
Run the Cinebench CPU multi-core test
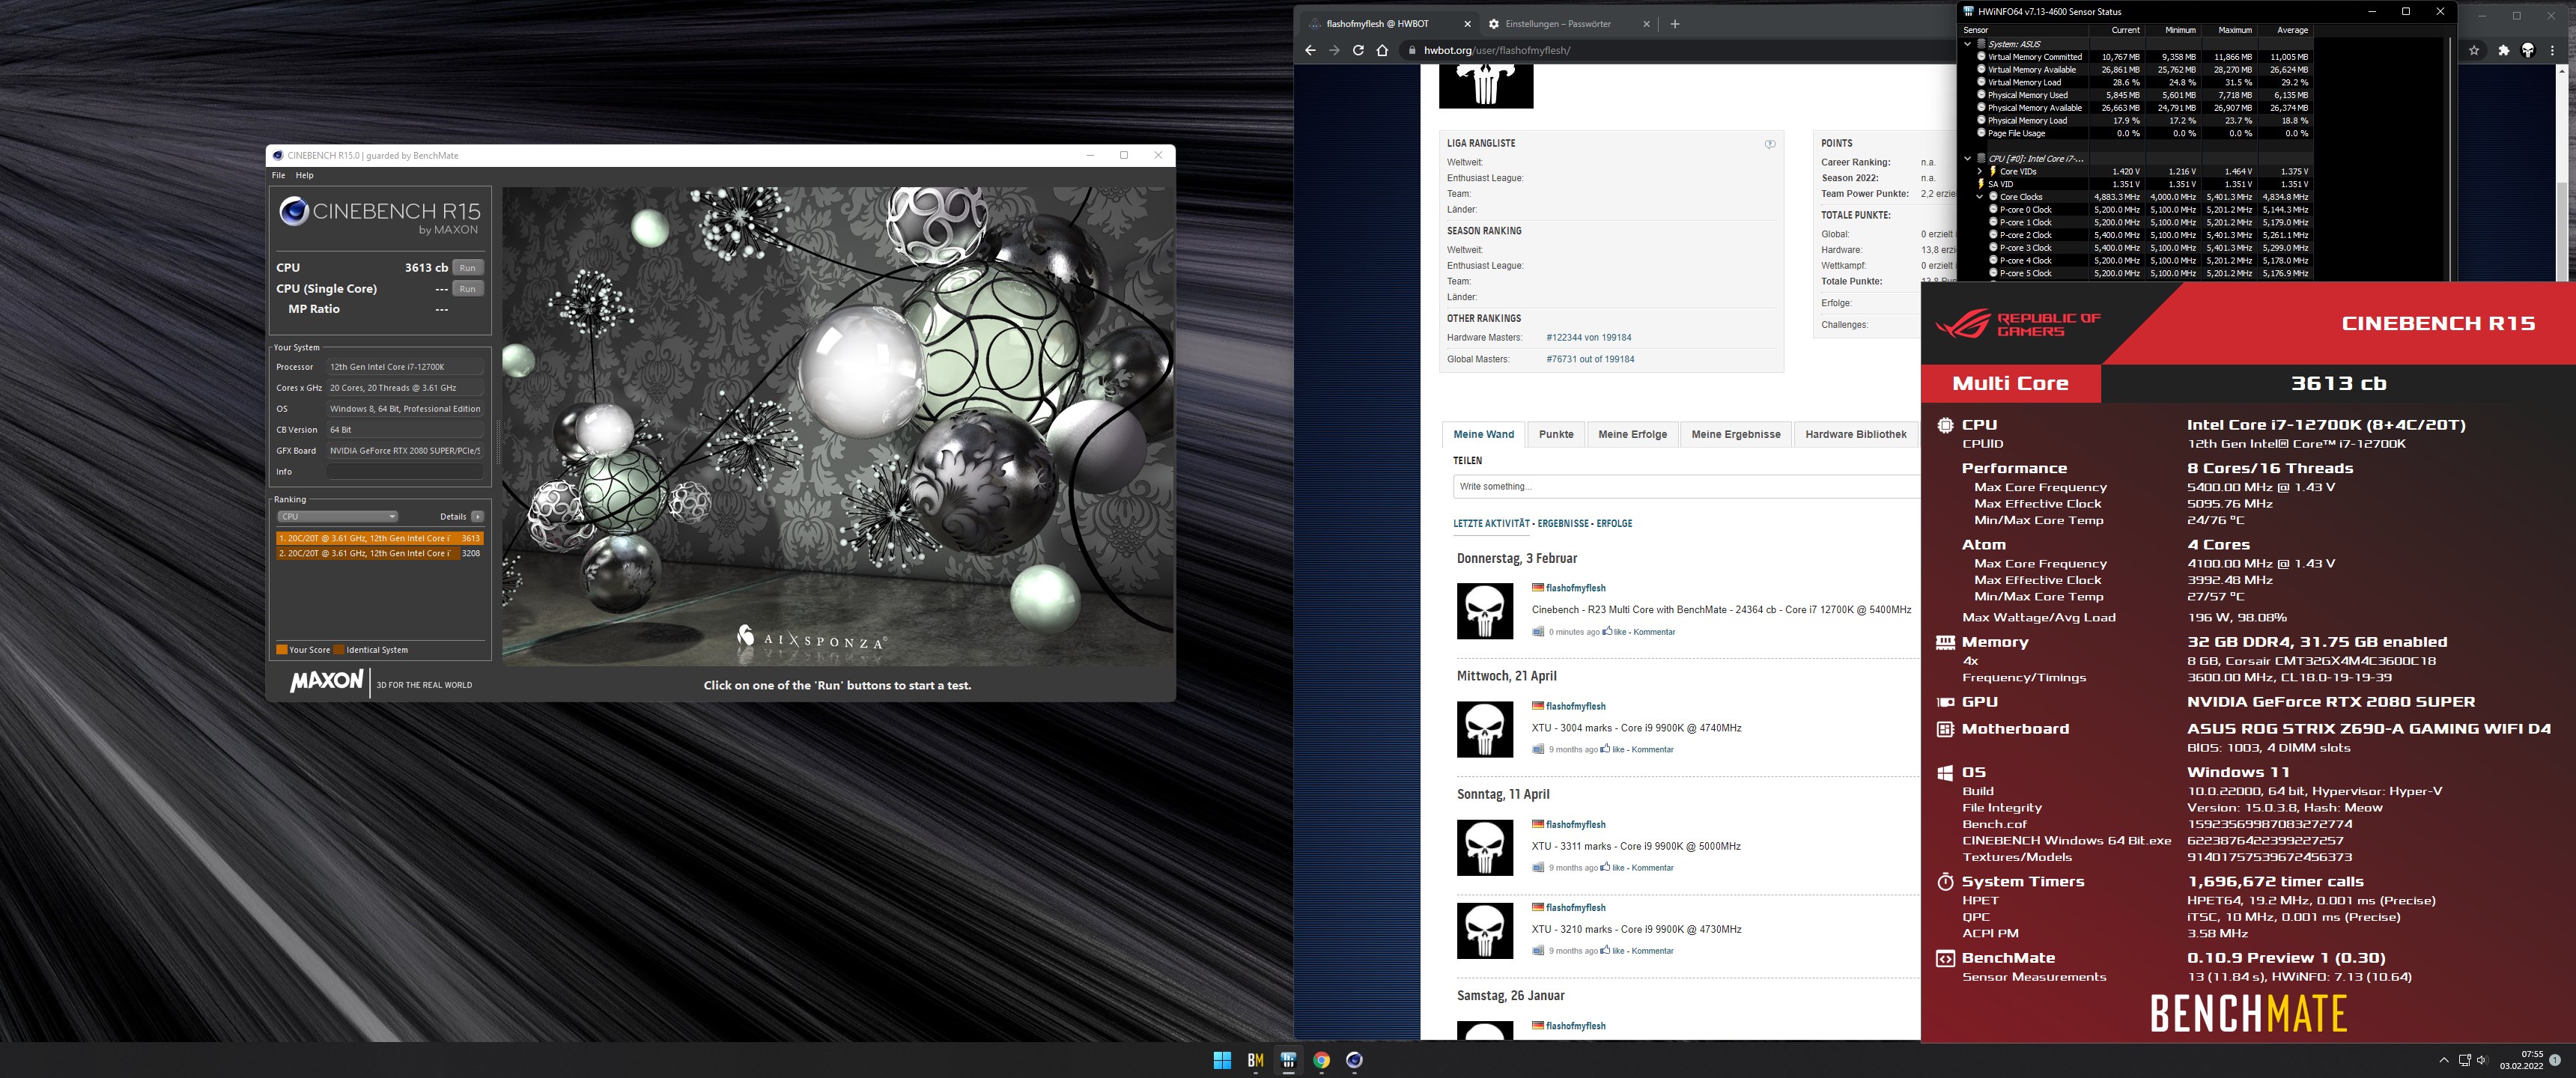coord(467,268)
